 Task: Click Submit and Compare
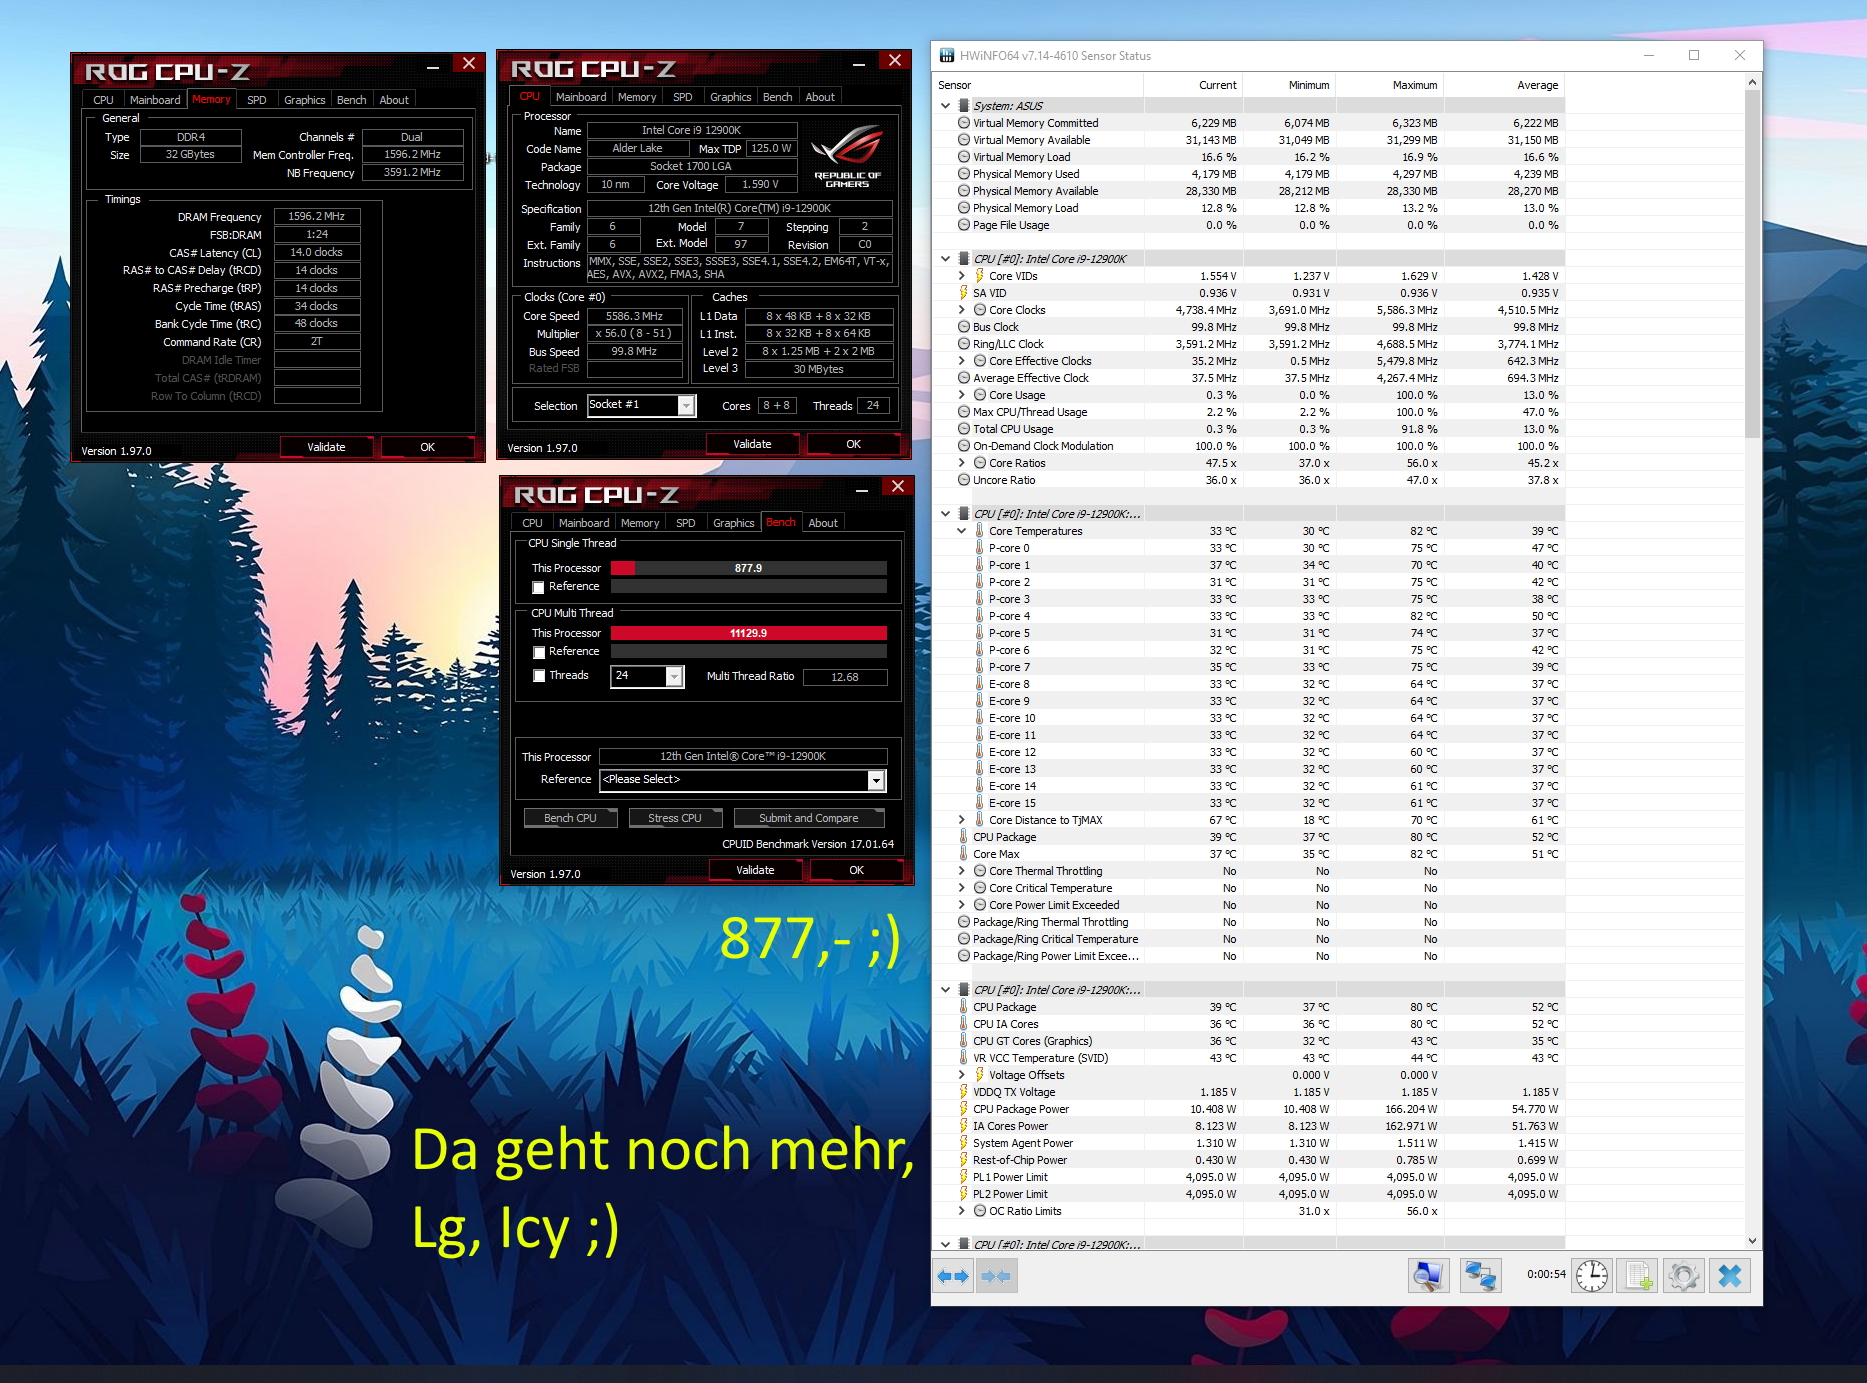(809, 818)
